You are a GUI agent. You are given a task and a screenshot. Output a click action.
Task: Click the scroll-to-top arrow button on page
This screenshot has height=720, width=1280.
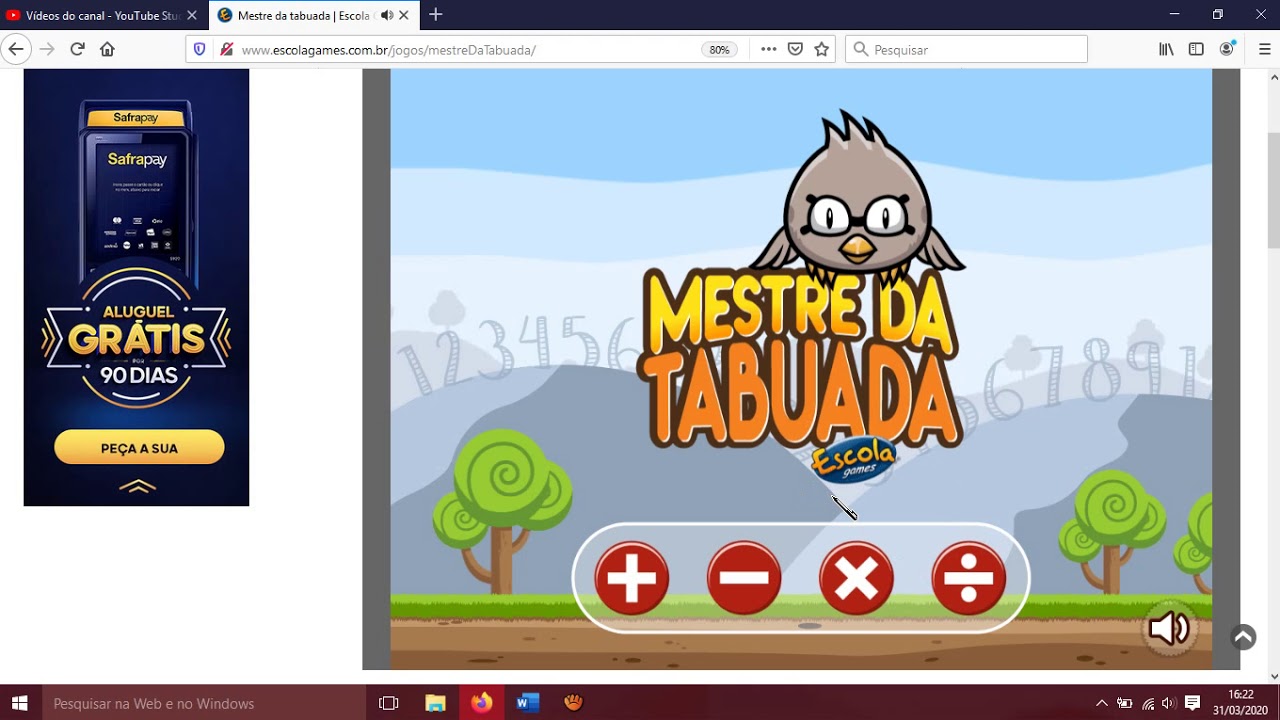point(1243,637)
